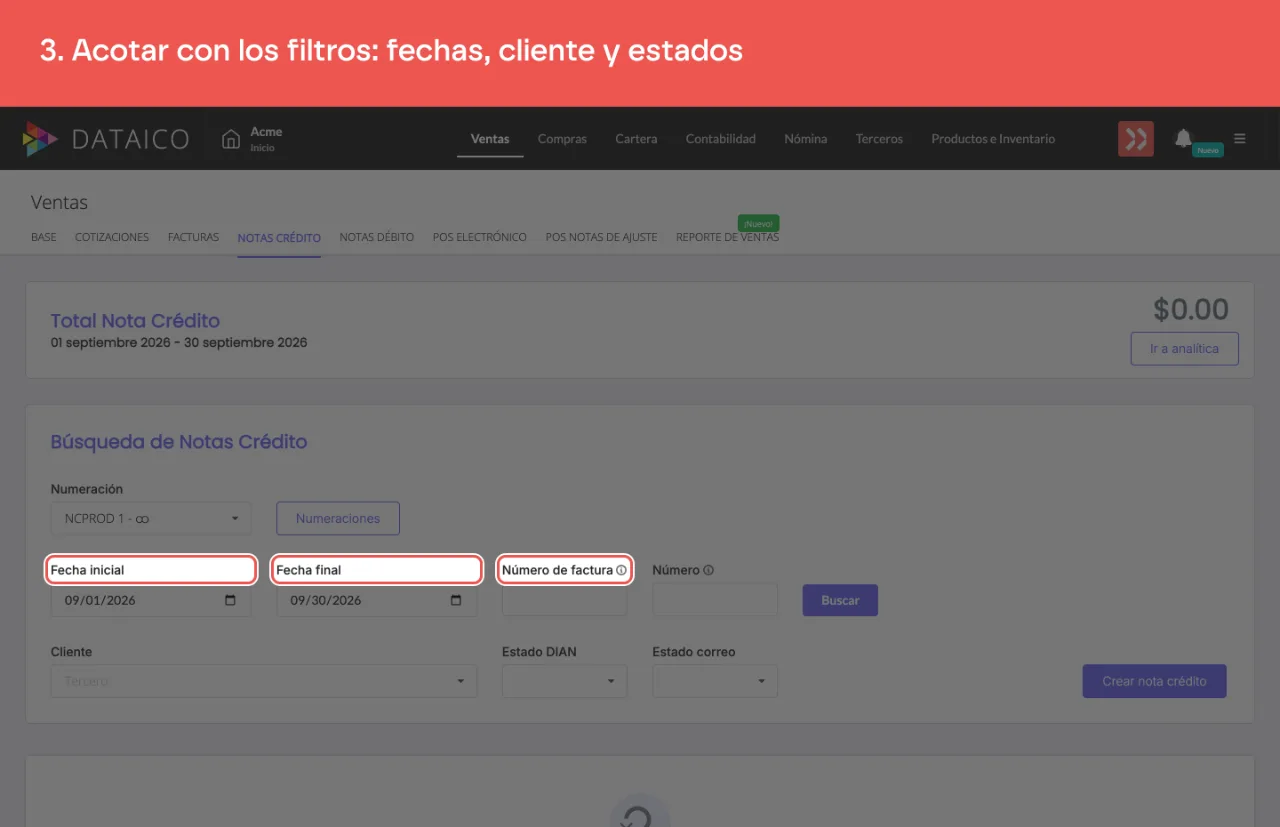
Task: Click the red double-arrow icon
Action: (1136, 139)
